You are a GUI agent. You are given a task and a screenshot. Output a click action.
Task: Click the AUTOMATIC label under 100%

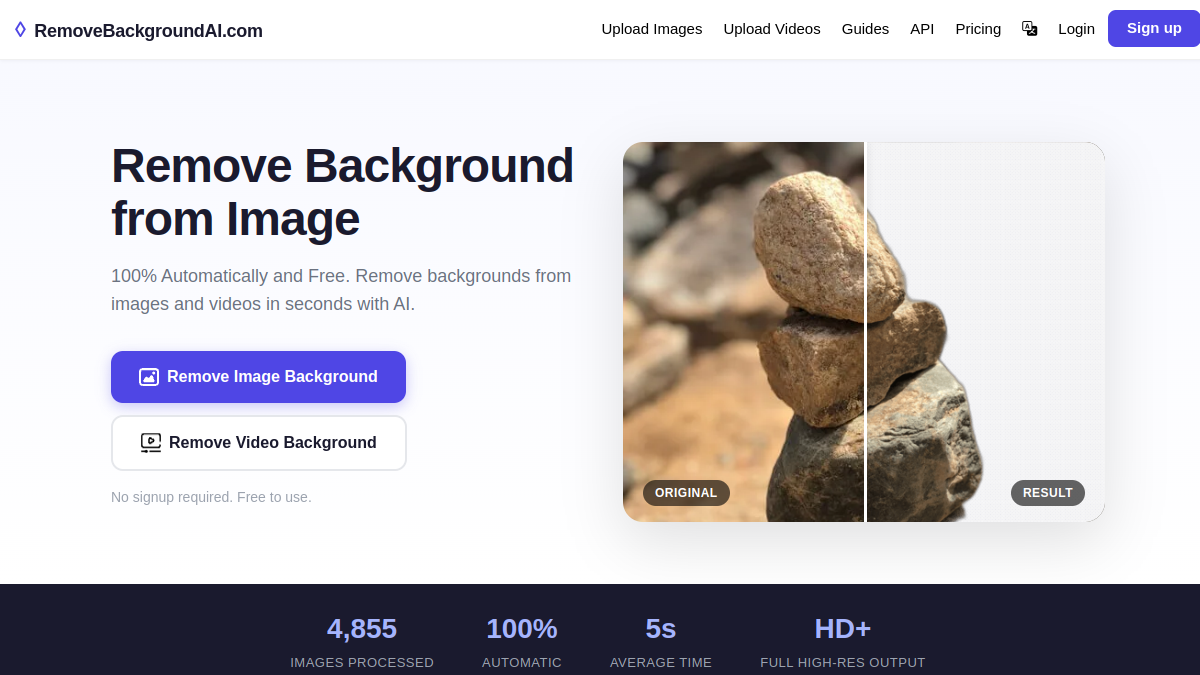coord(522,662)
